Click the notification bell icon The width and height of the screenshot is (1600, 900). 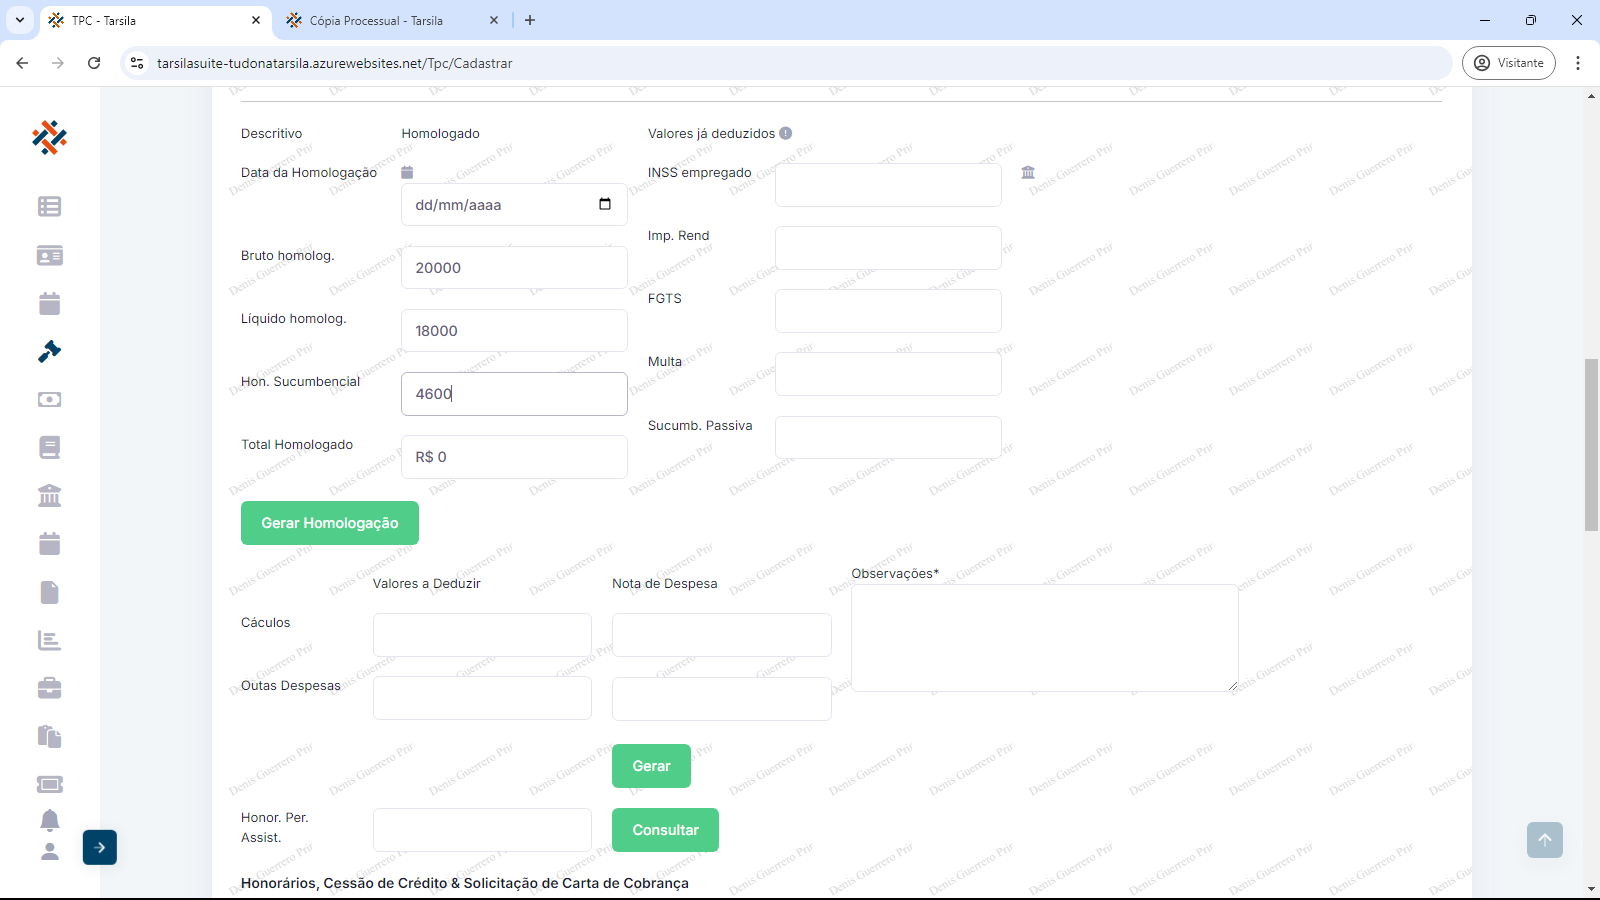pos(49,820)
